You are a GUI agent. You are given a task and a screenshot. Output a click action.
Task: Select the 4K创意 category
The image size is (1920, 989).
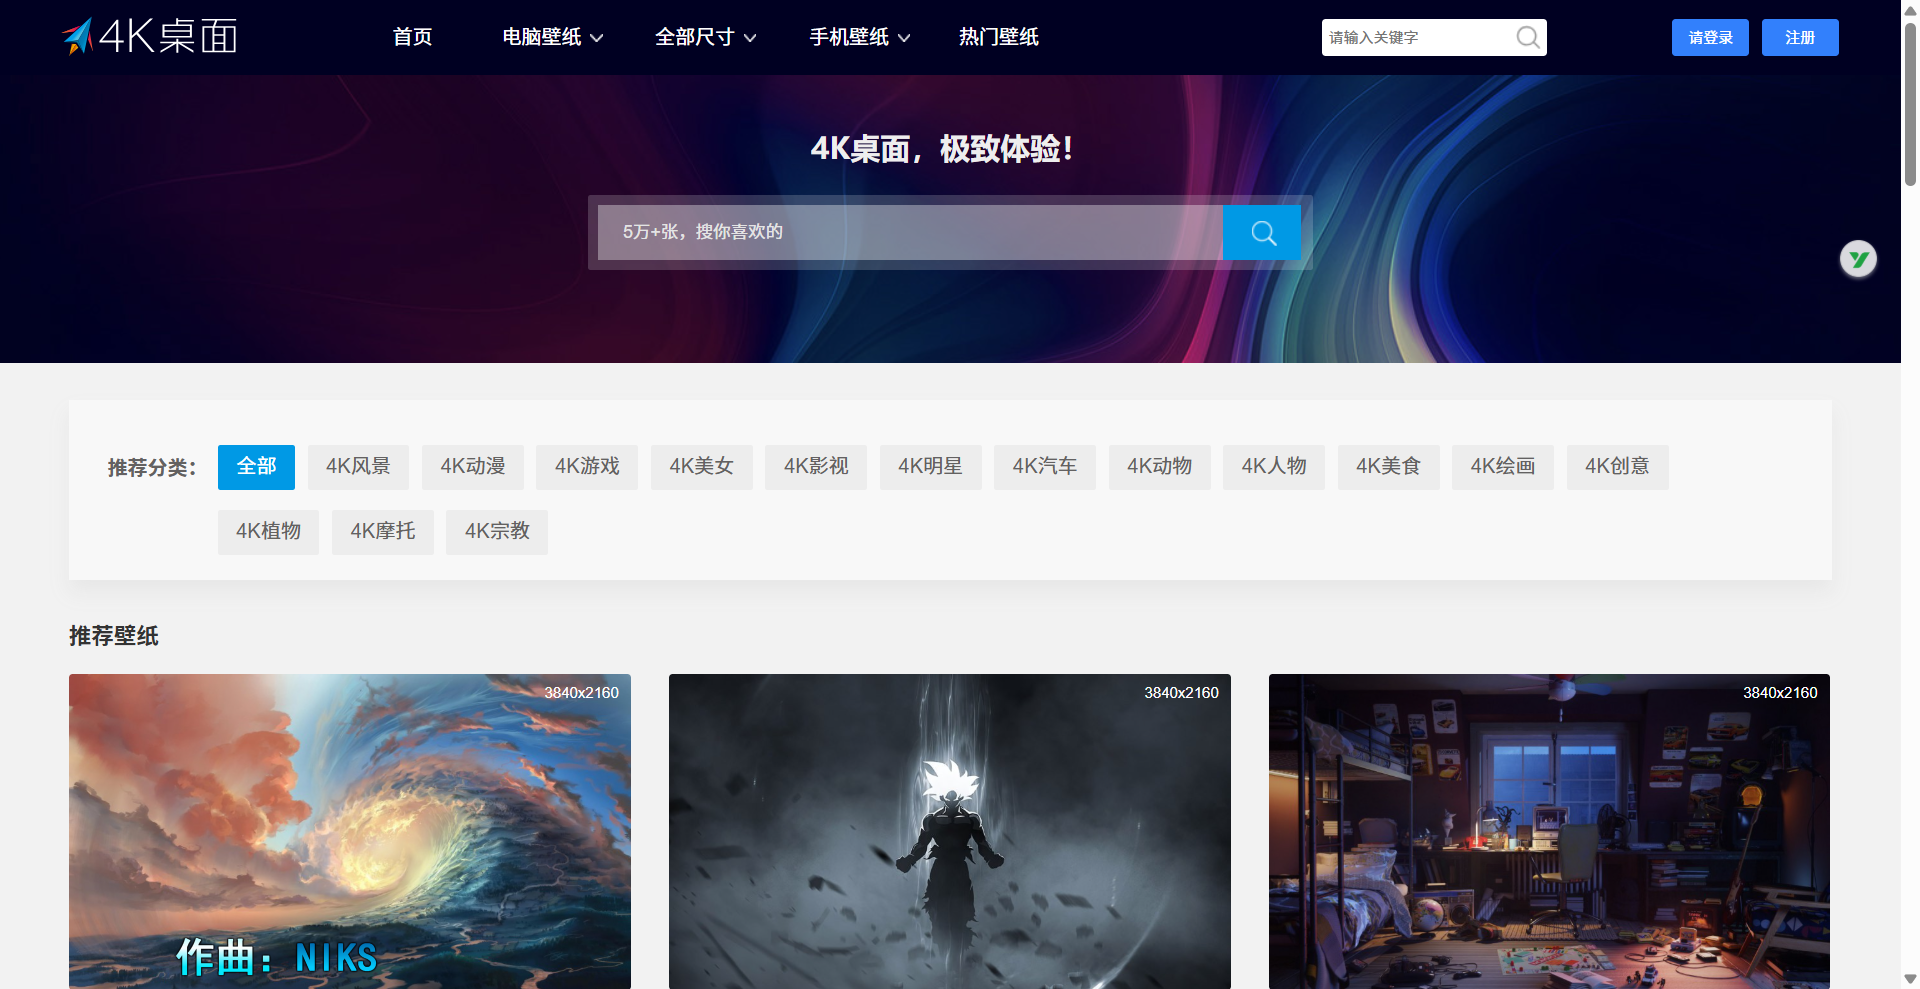[x=1617, y=467]
